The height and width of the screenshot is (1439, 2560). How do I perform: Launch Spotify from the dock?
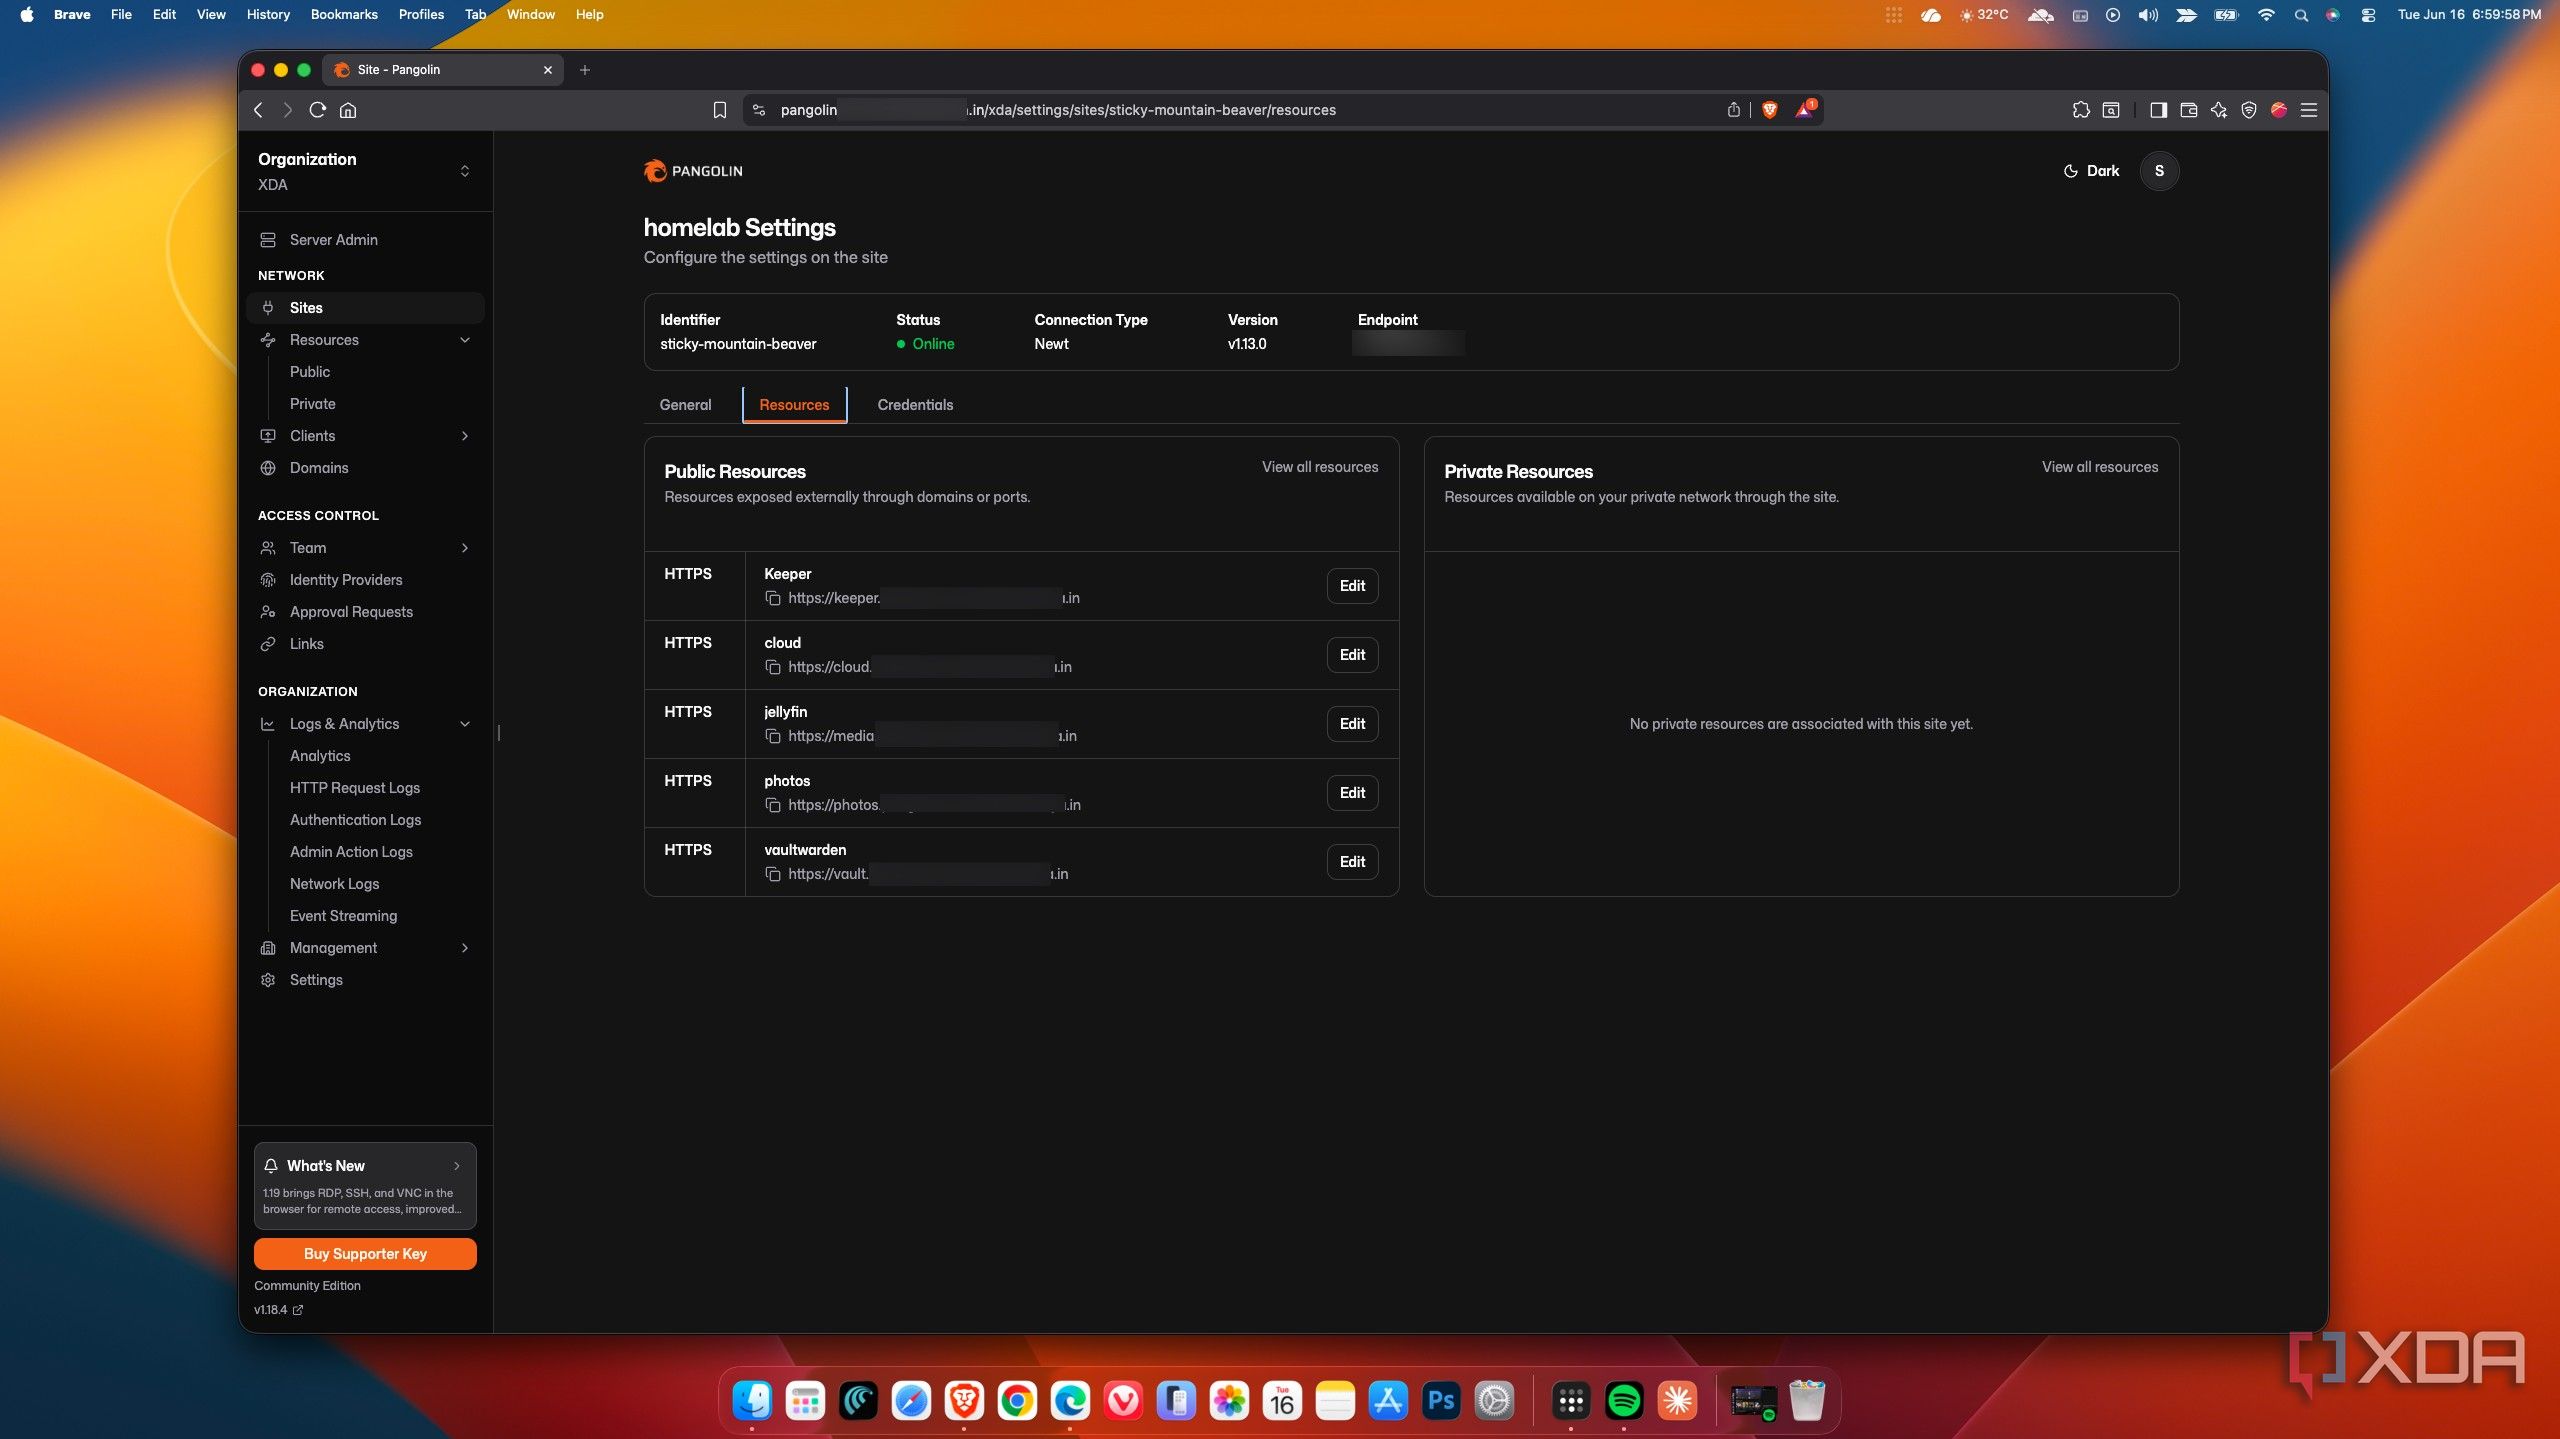(1623, 1401)
